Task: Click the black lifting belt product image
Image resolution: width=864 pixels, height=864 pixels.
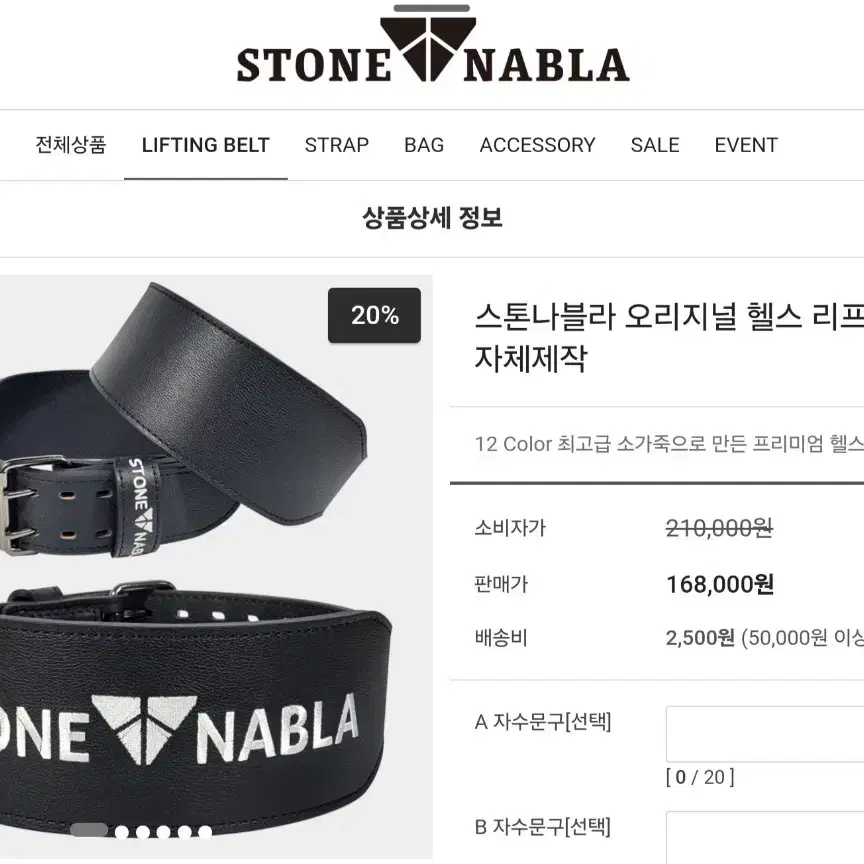Action: click(216, 566)
